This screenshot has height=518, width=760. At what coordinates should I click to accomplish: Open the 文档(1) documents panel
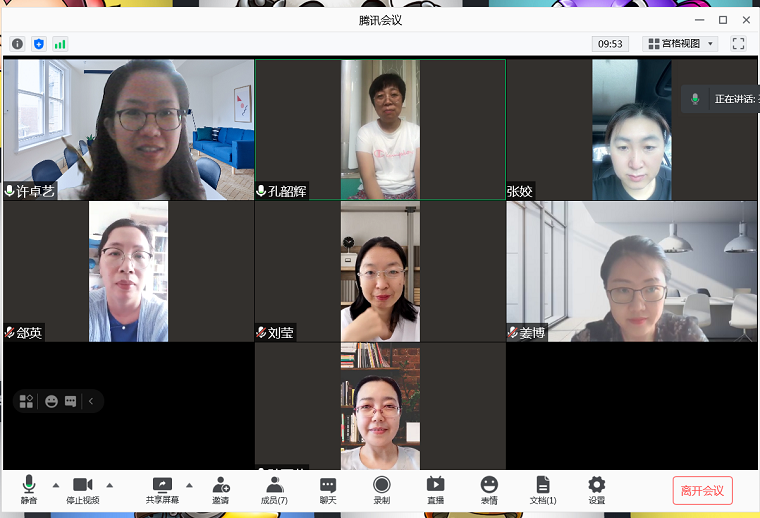pyautogui.click(x=543, y=489)
